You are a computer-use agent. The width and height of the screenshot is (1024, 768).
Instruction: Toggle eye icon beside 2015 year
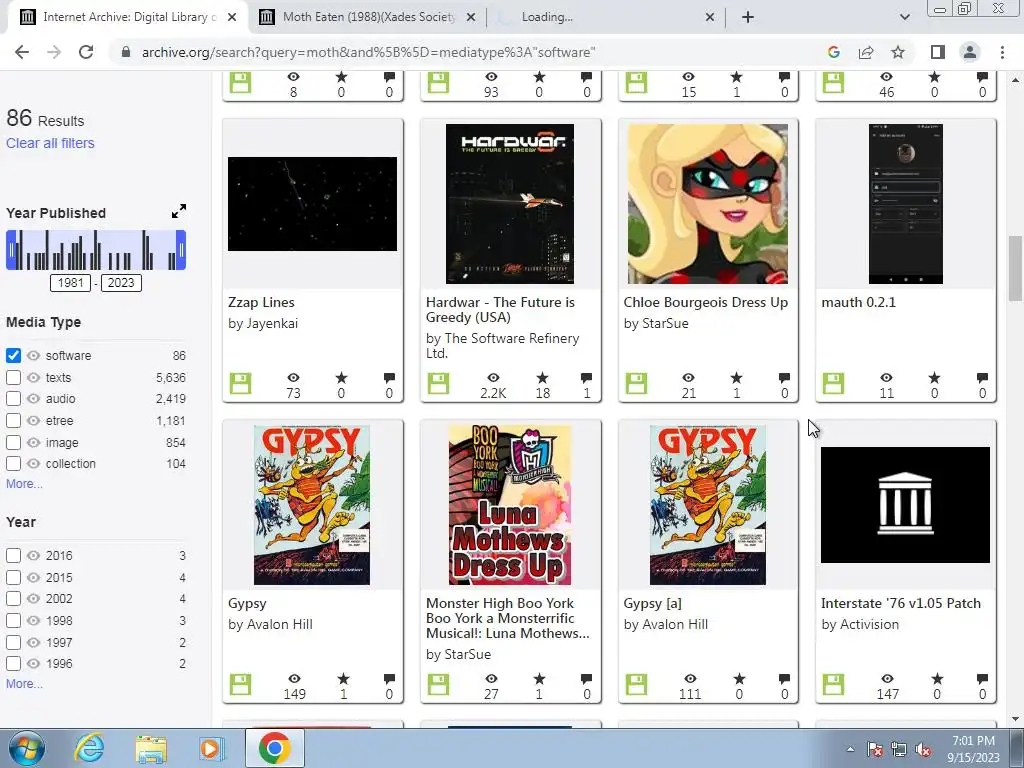pyautogui.click(x=33, y=577)
